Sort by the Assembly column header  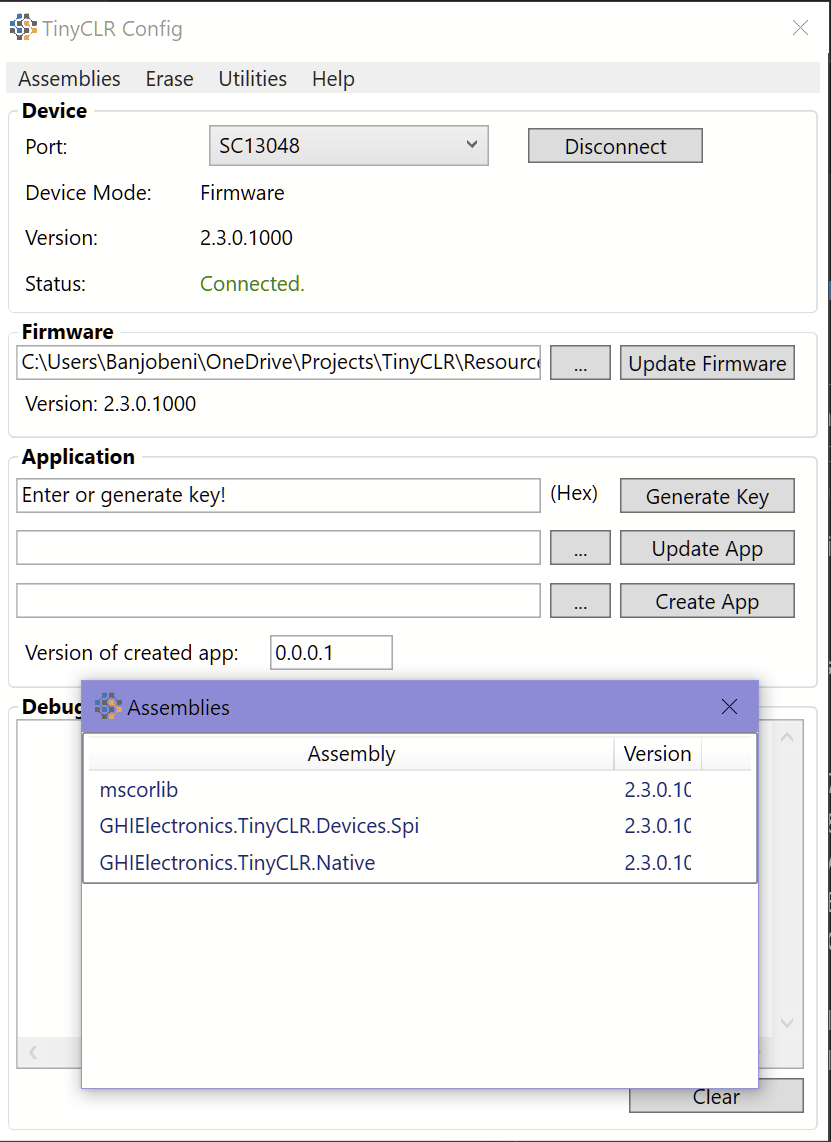coord(352,753)
